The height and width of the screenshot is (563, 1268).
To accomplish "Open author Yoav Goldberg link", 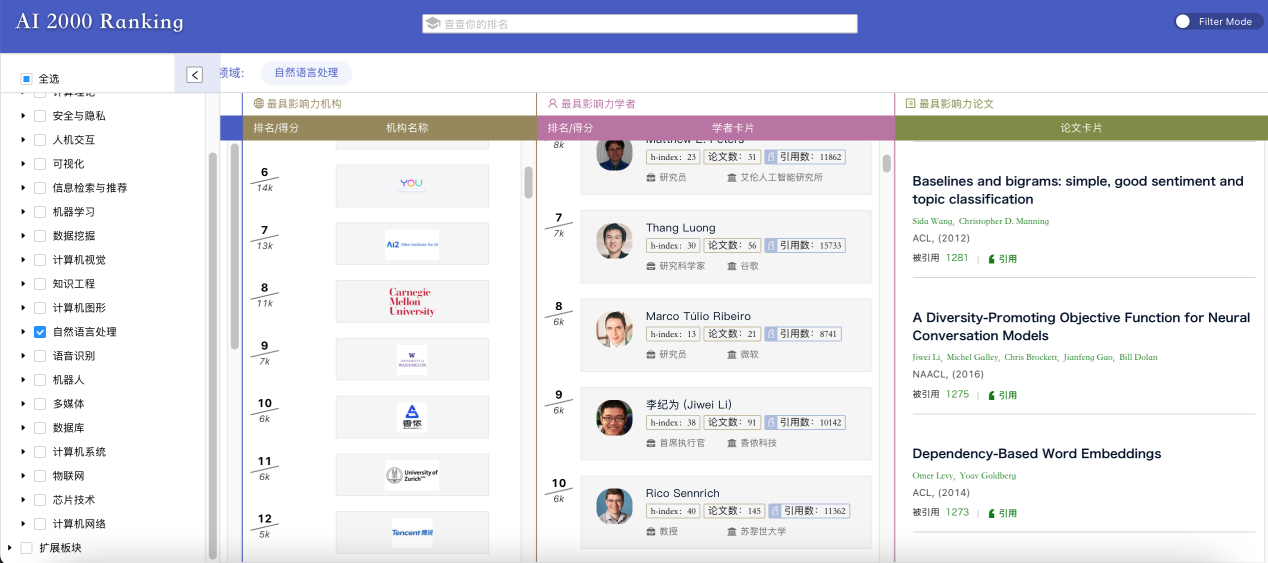I will [x=988, y=476].
